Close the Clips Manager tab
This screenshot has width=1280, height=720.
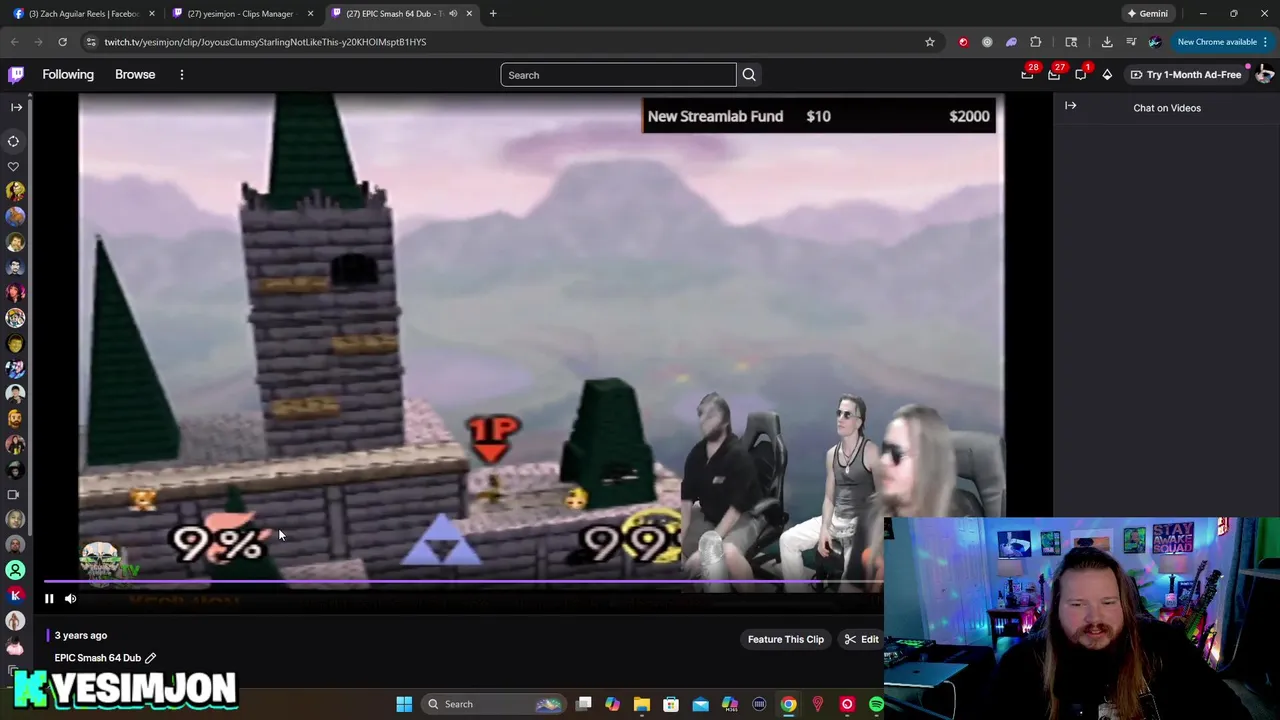310,14
